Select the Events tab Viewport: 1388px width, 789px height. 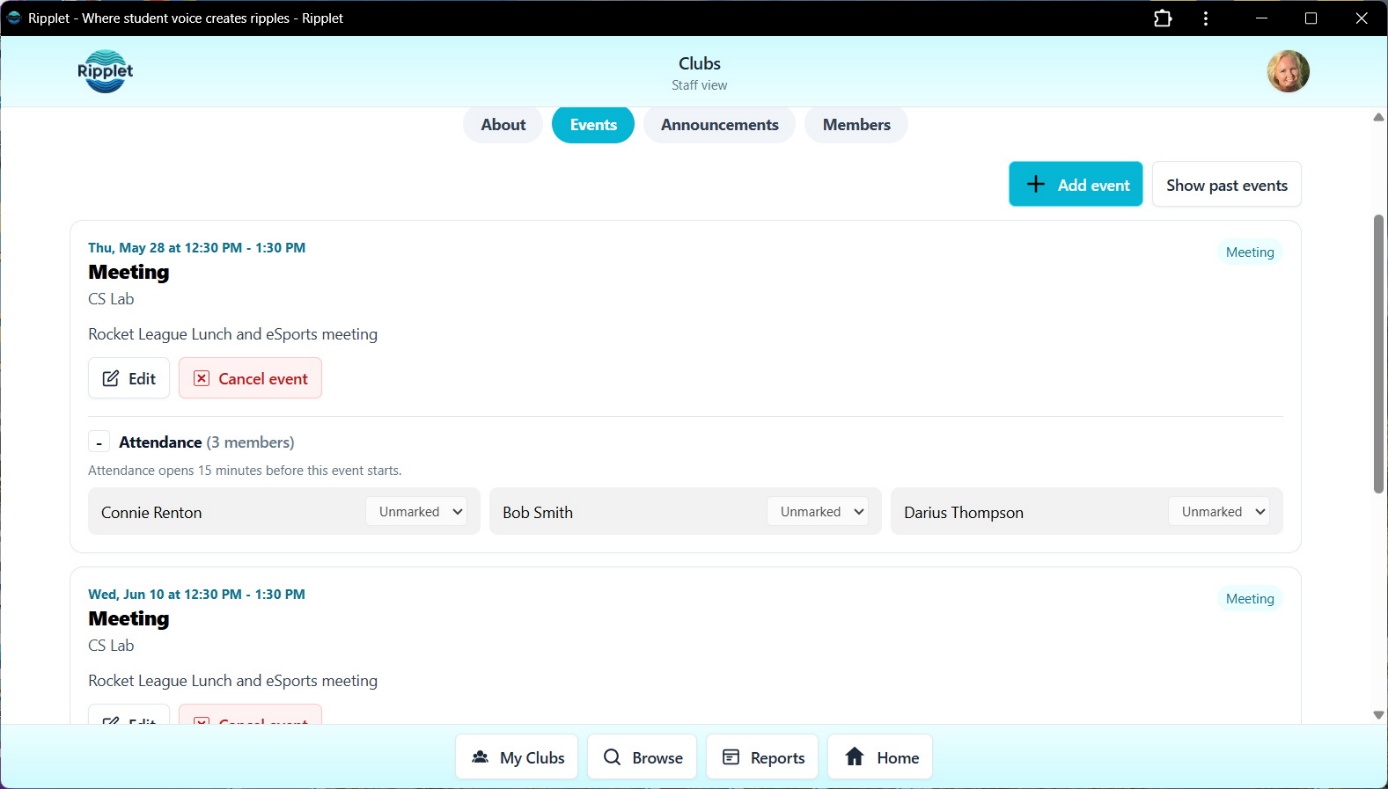pos(593,125)
